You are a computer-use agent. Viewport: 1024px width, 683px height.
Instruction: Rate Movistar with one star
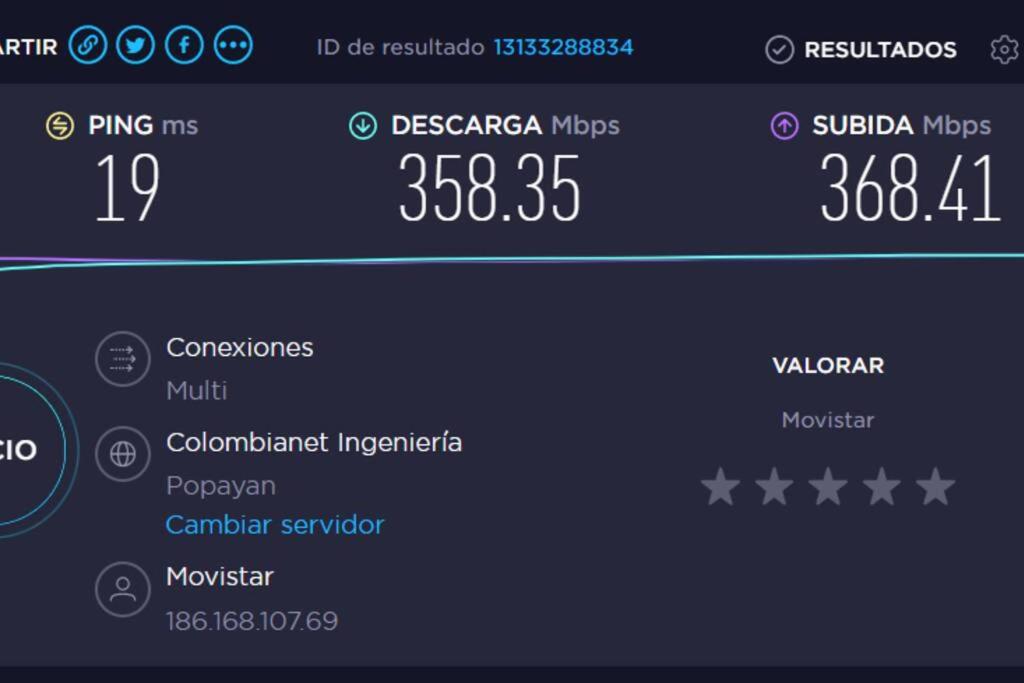click(720, 487)
